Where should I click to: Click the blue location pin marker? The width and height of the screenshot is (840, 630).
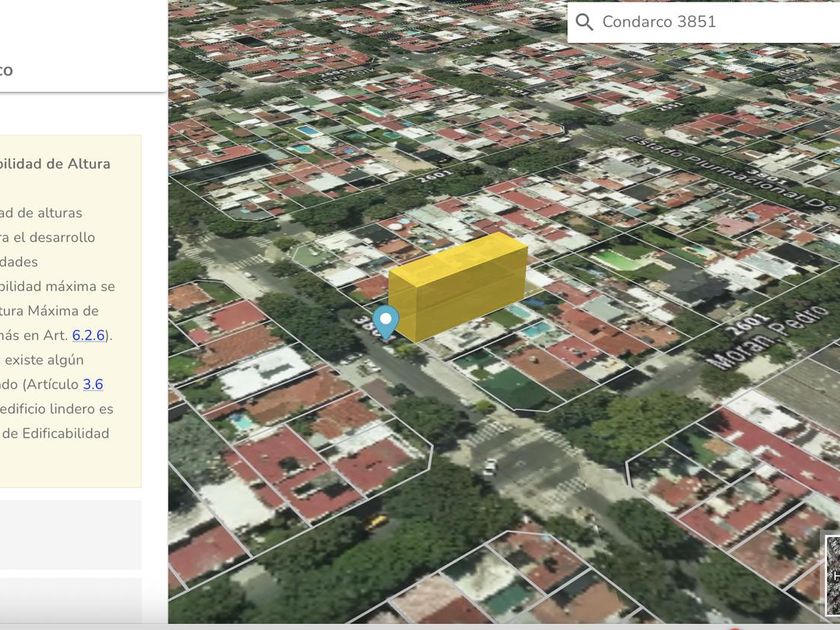[385, 321]
